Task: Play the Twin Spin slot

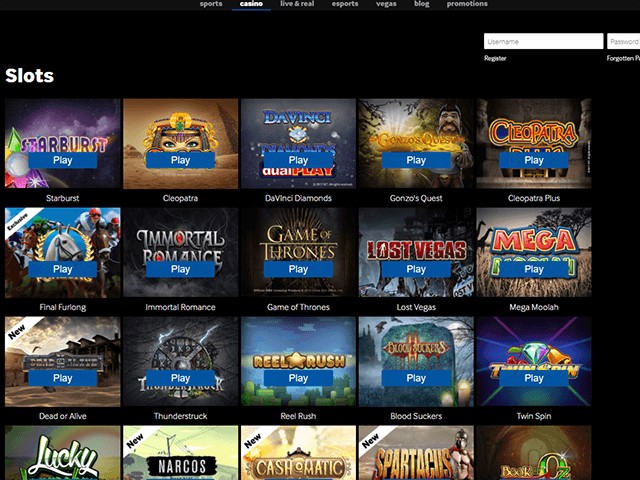Action: (x=534, y=378)
